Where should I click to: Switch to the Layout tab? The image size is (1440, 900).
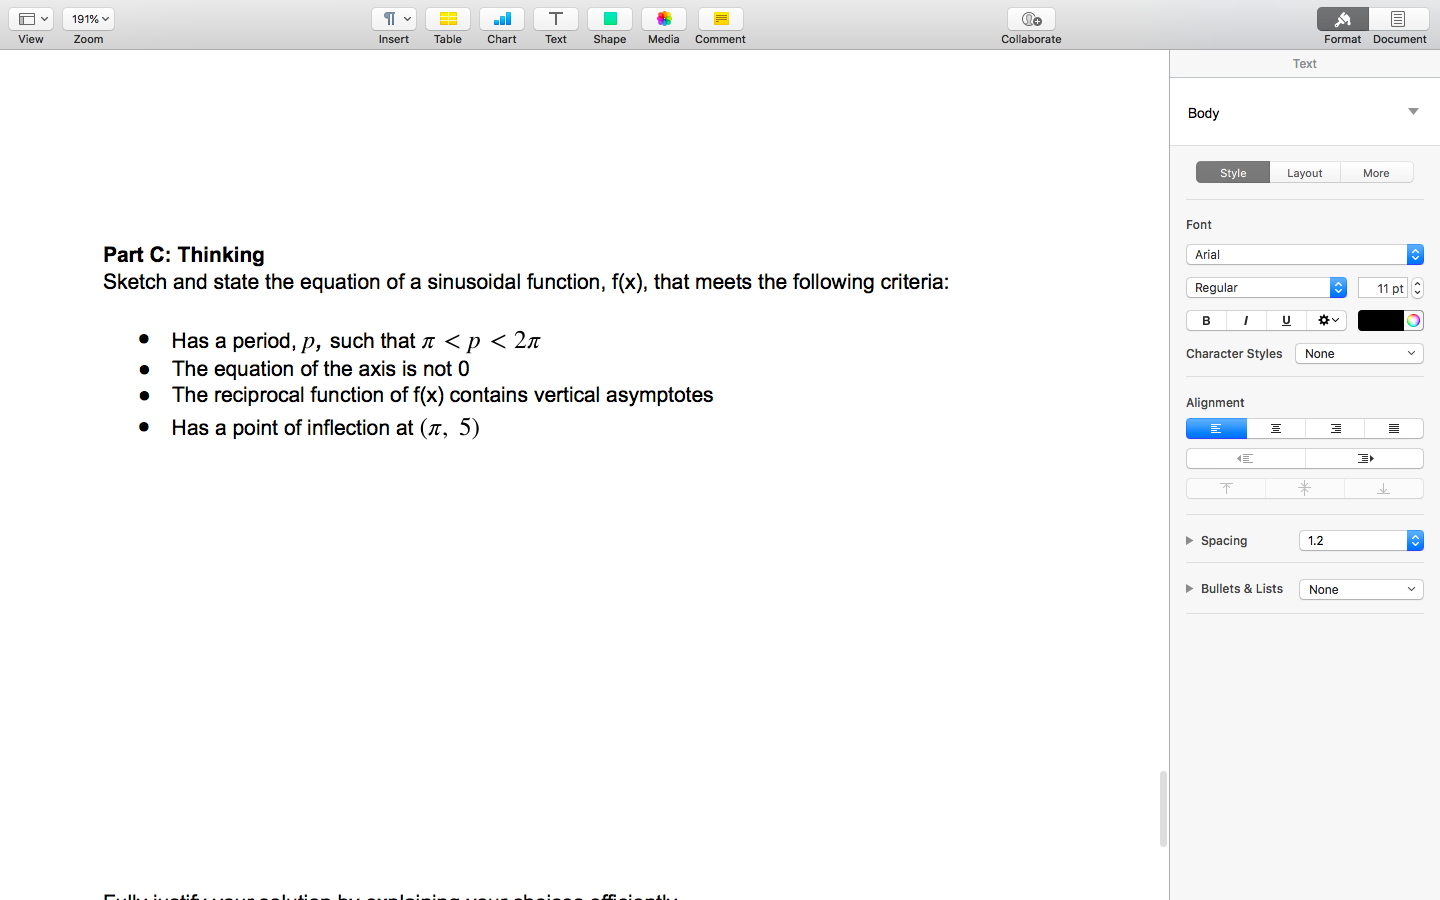tap(1304, 172)
